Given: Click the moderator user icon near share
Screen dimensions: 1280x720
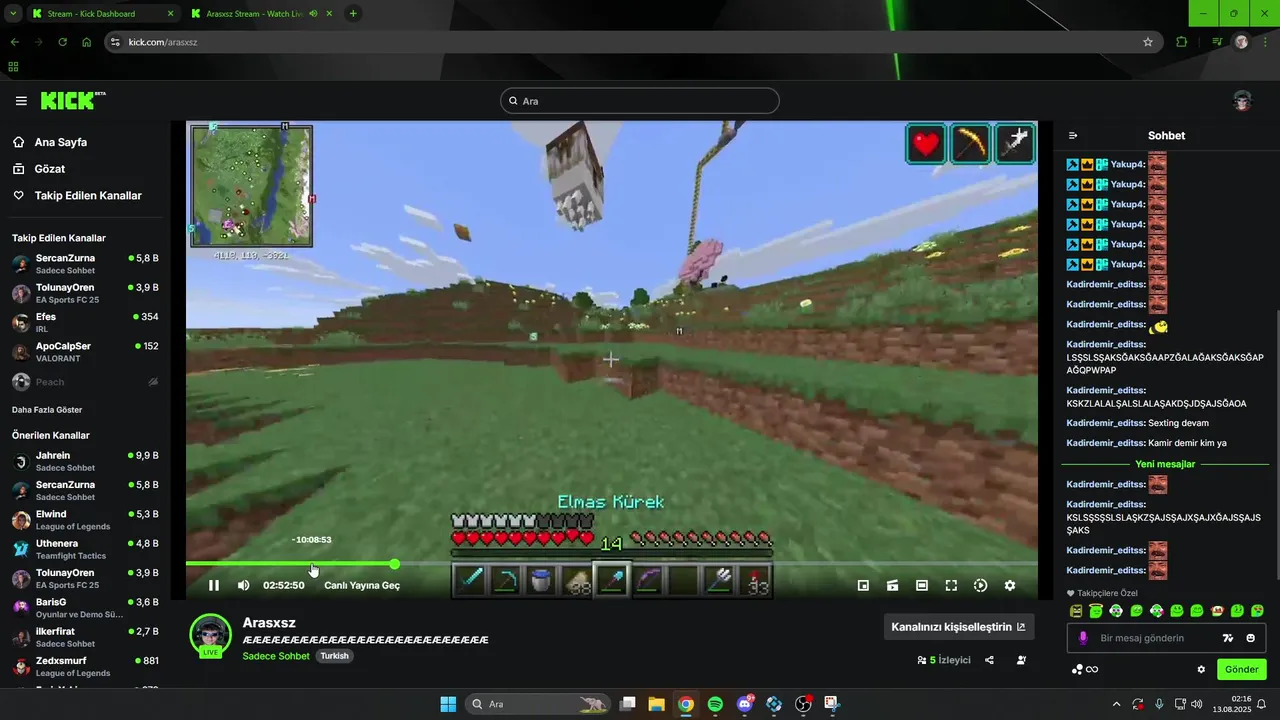Looking at the screenshot, I should 1021,660.
